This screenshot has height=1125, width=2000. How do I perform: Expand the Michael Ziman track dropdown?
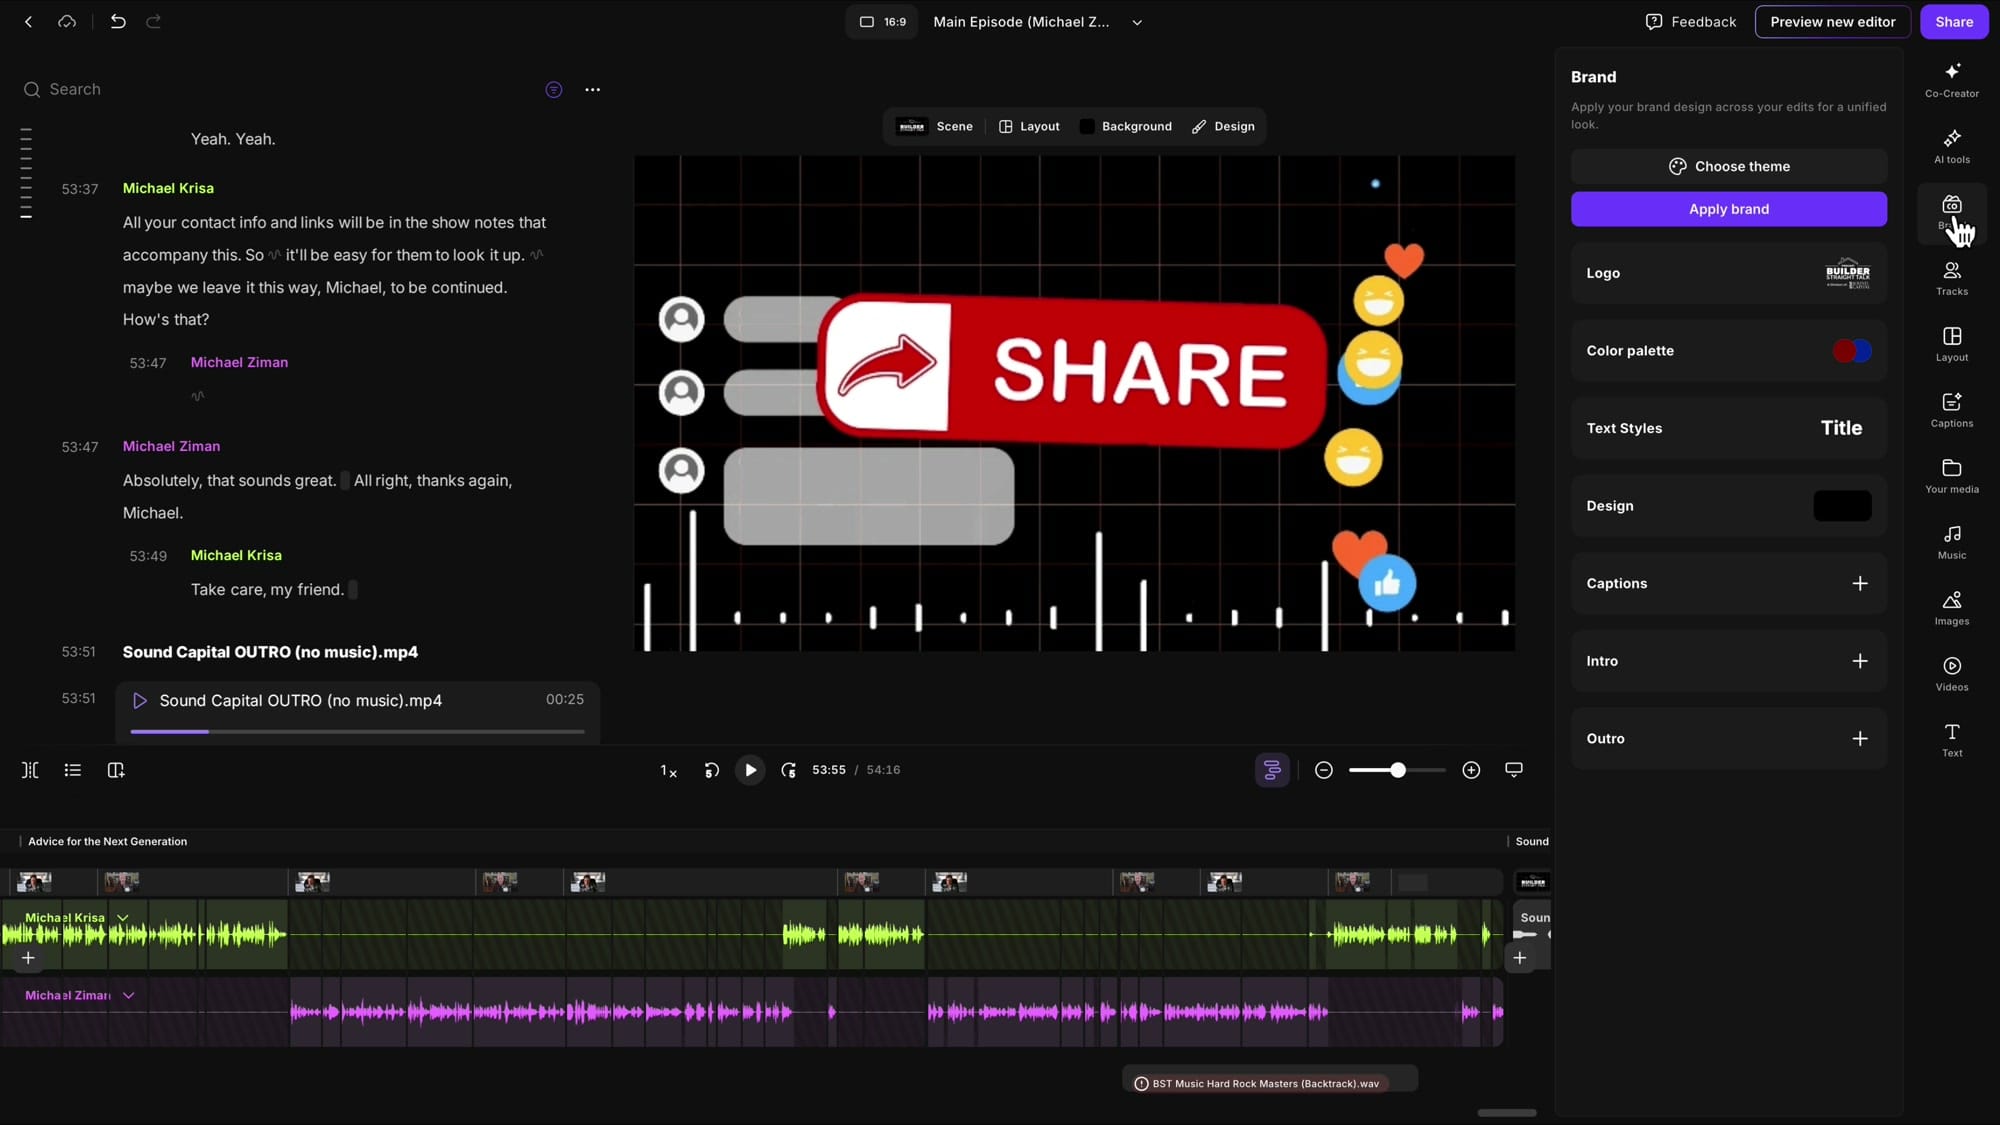coord(129,995)
